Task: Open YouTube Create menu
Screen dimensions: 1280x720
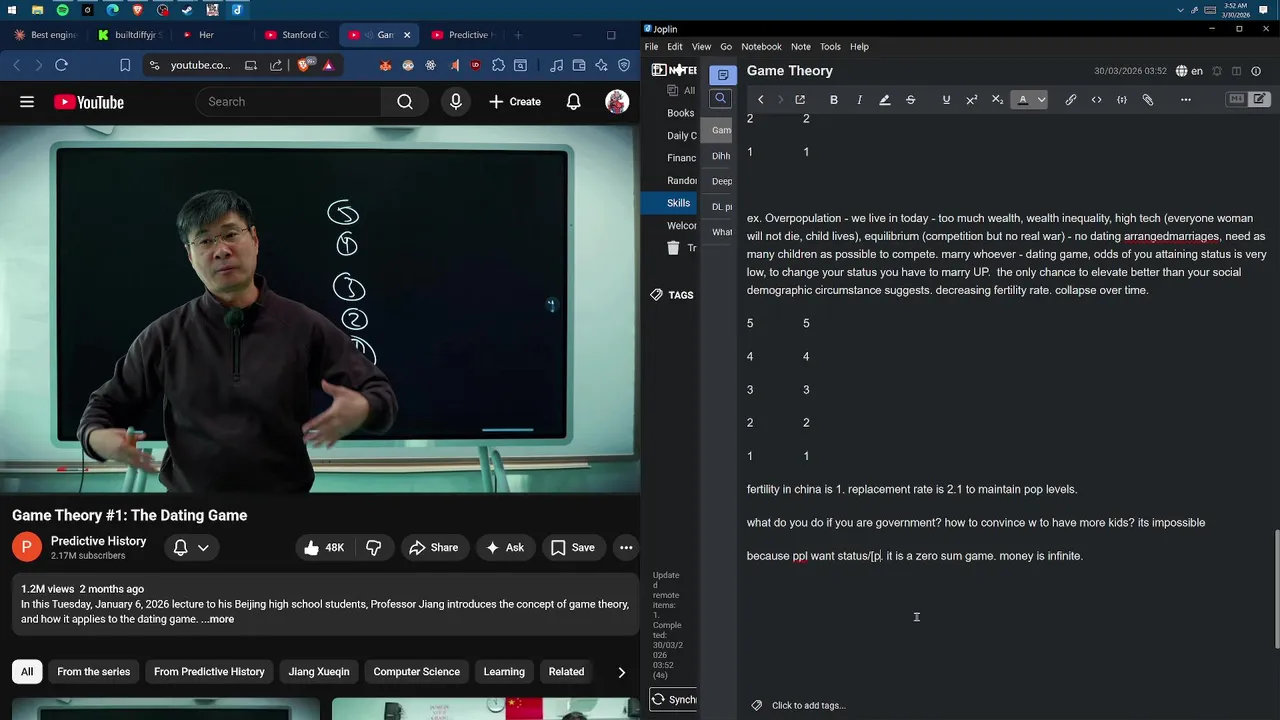Action: coord(515,102)
